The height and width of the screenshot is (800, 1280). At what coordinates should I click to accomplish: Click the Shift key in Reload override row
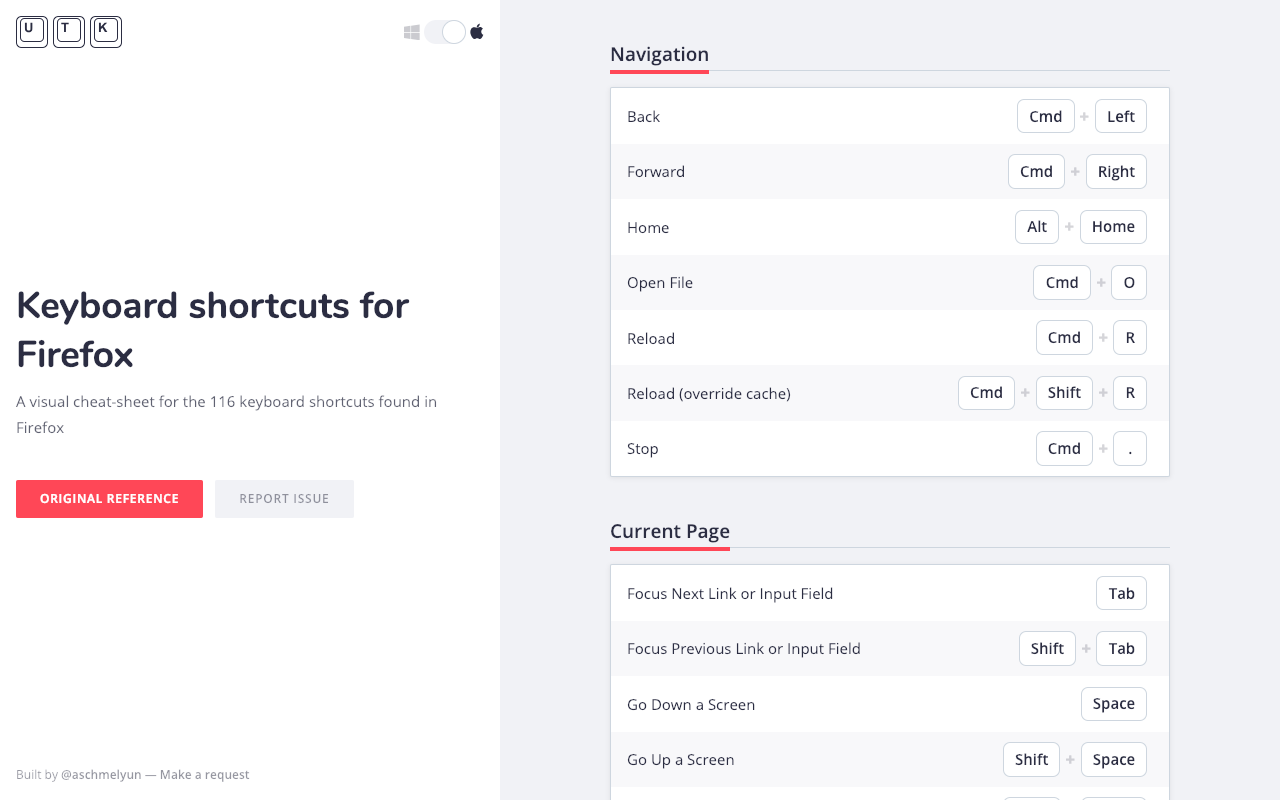(x=1063, y=393)
